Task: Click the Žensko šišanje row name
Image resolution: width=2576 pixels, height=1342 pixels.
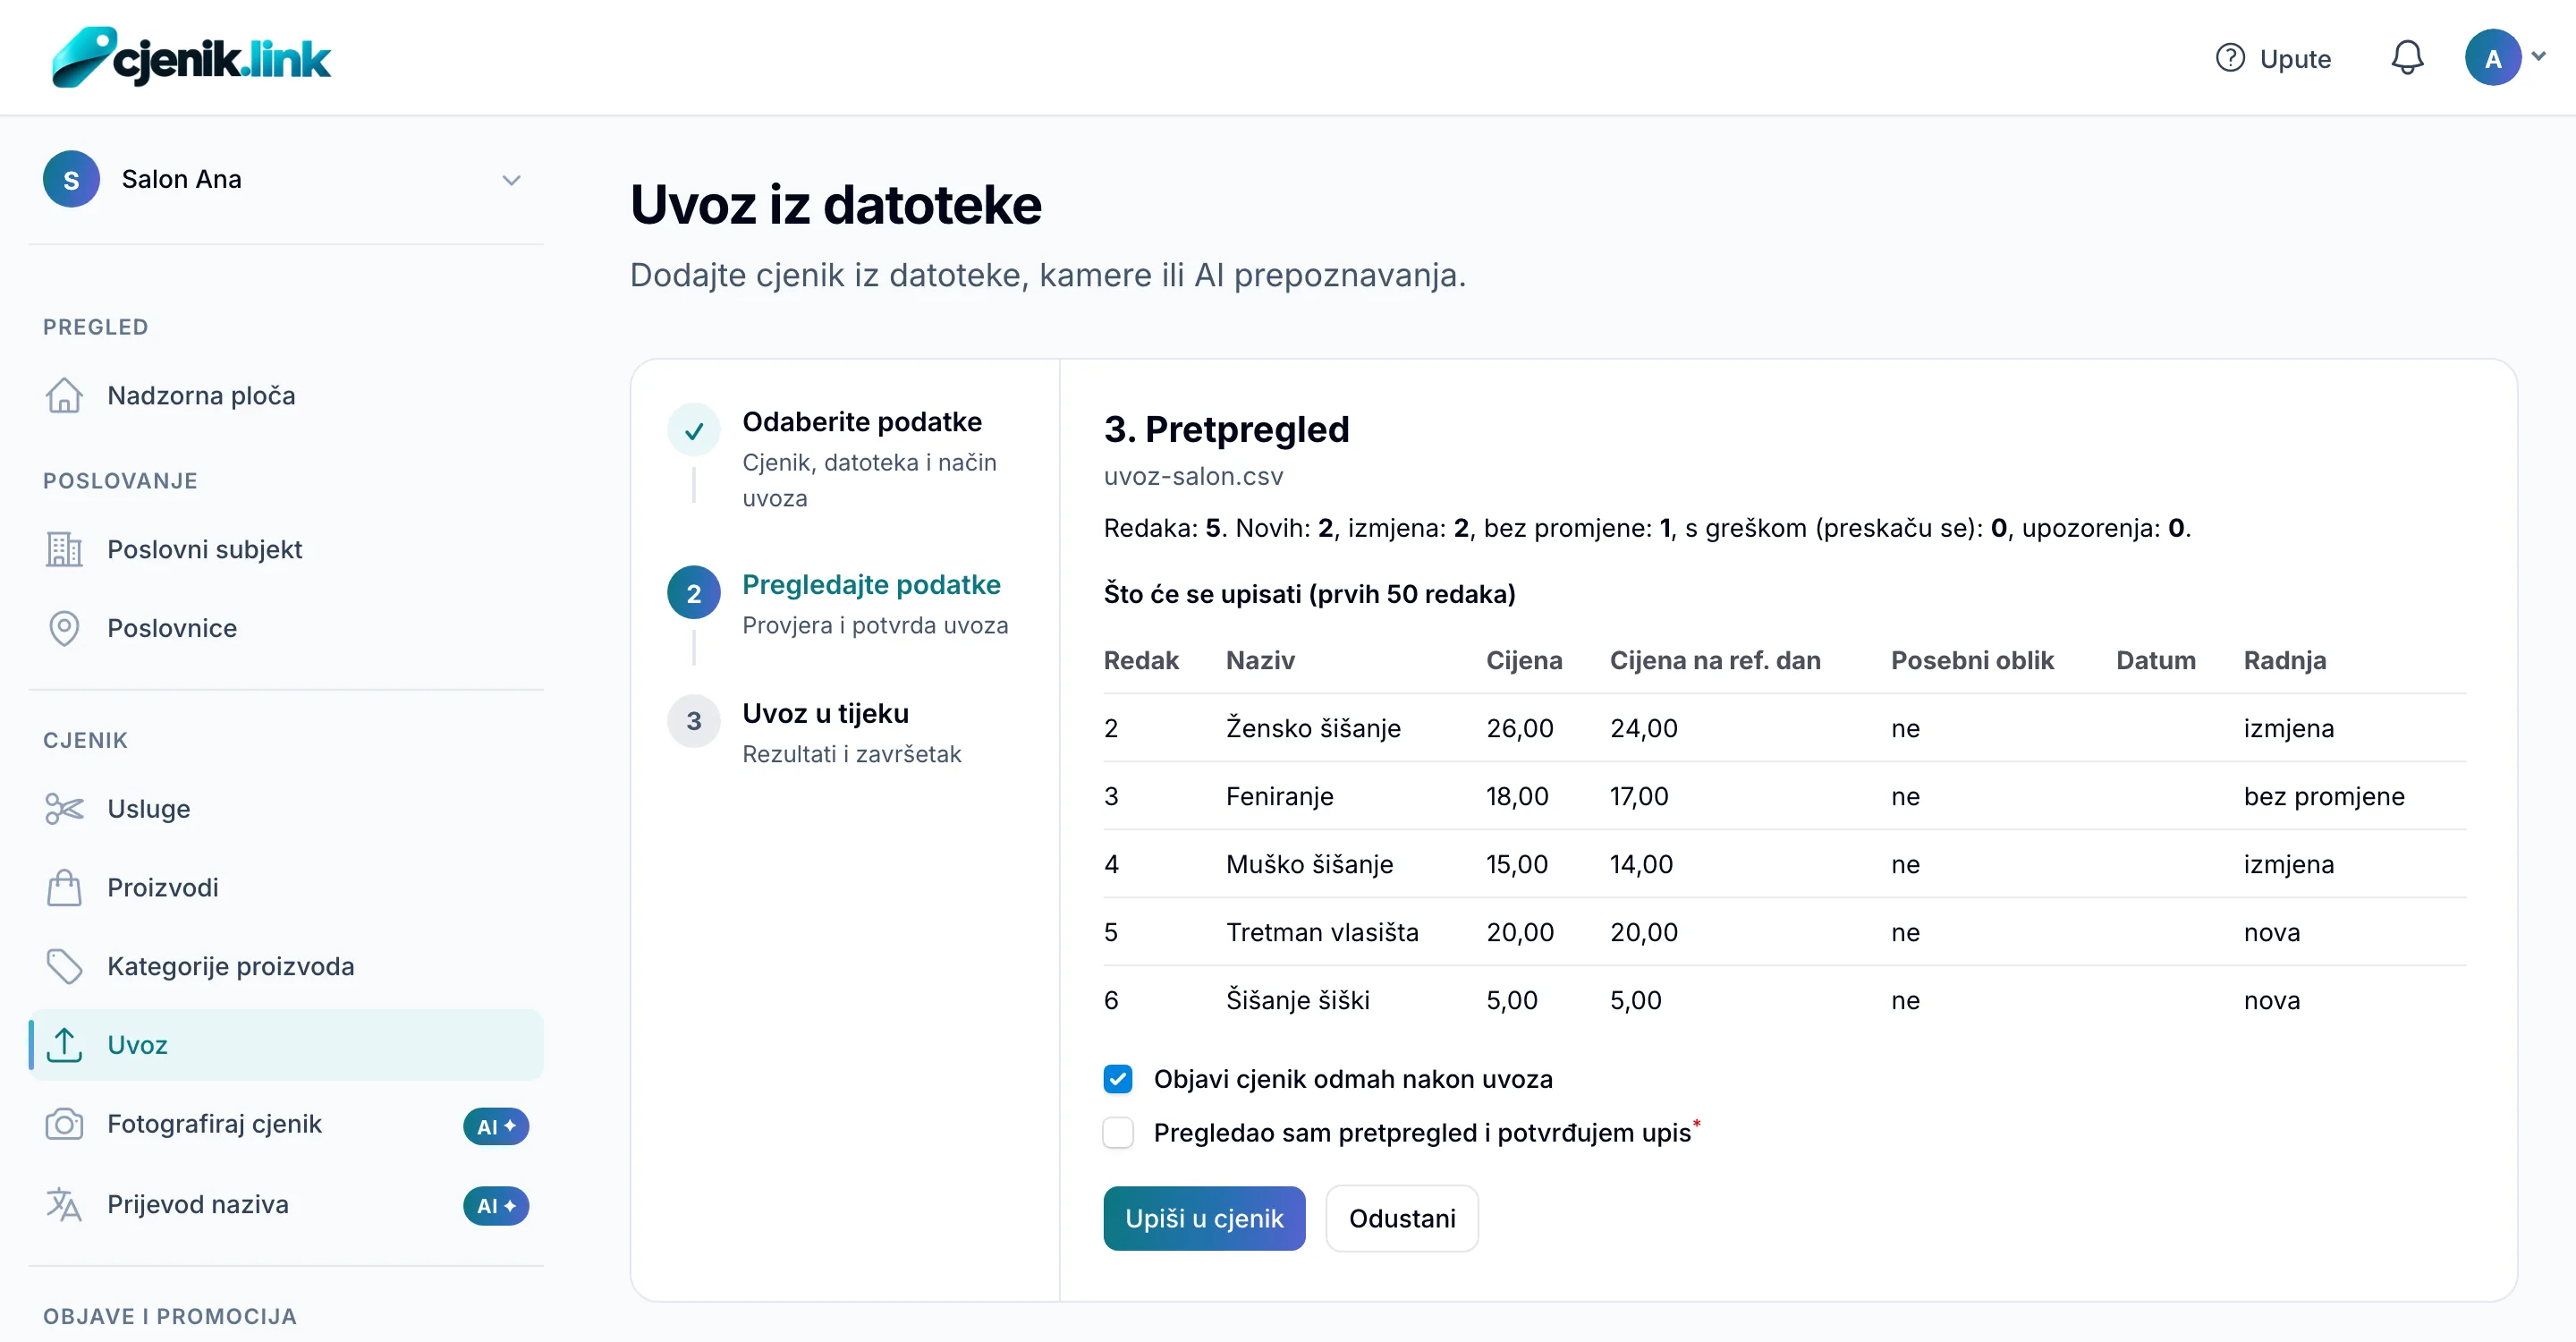Action: coord(1313,728)
